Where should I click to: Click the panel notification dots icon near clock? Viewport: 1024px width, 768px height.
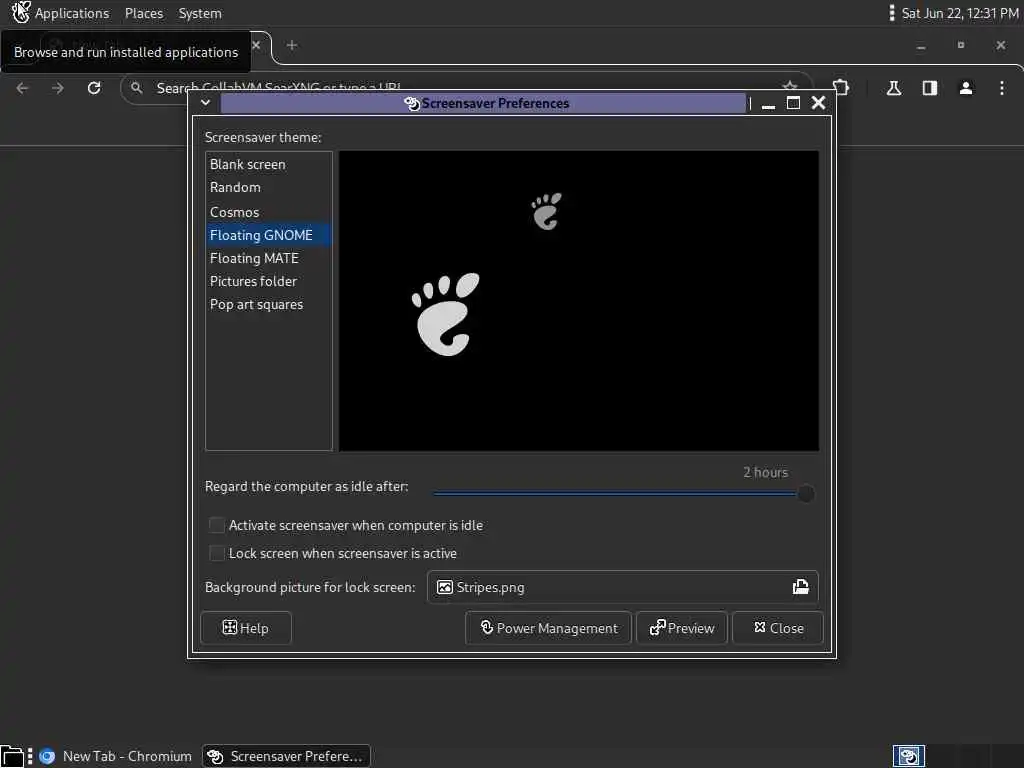point(891,13)
